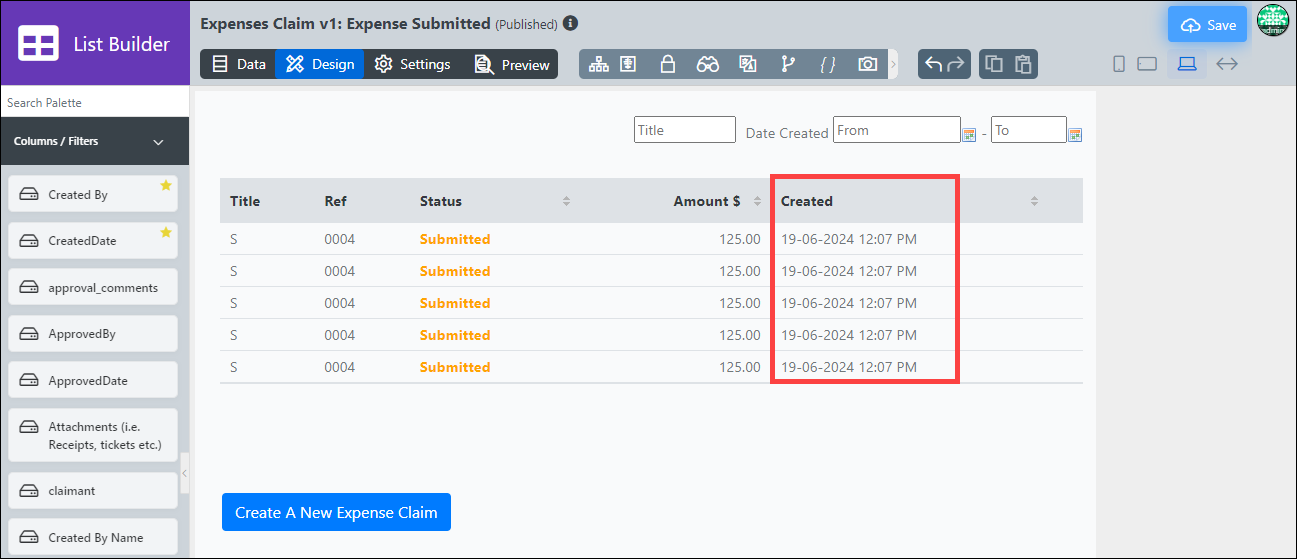Click the paste clipboard icon
The width and height of the screenshot is (1297, 559).
[x=1022, y=64]
